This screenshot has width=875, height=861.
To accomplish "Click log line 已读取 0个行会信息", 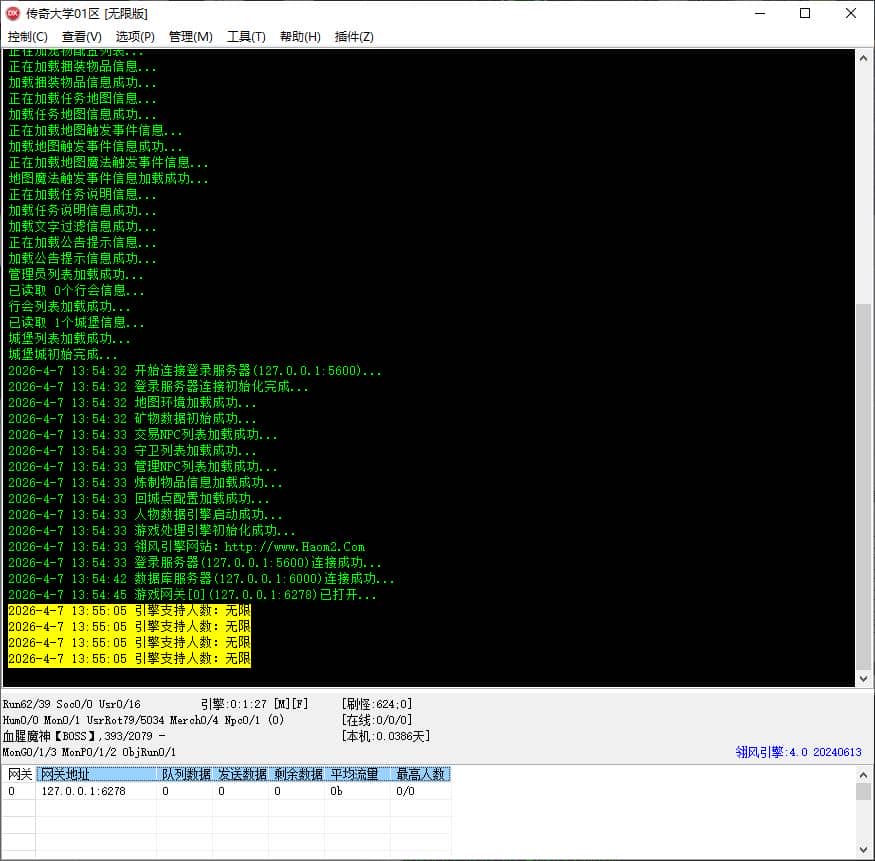I will [x=76, y=291].
